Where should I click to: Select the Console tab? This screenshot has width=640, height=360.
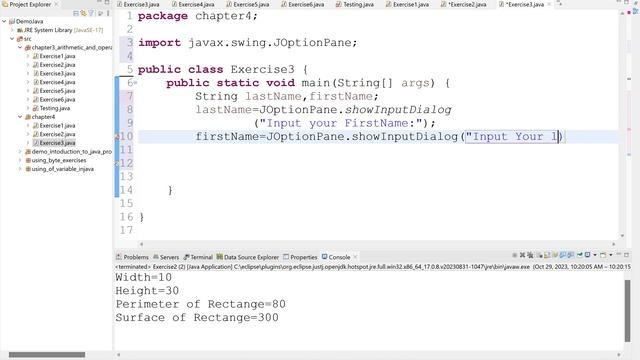point(336,257)
